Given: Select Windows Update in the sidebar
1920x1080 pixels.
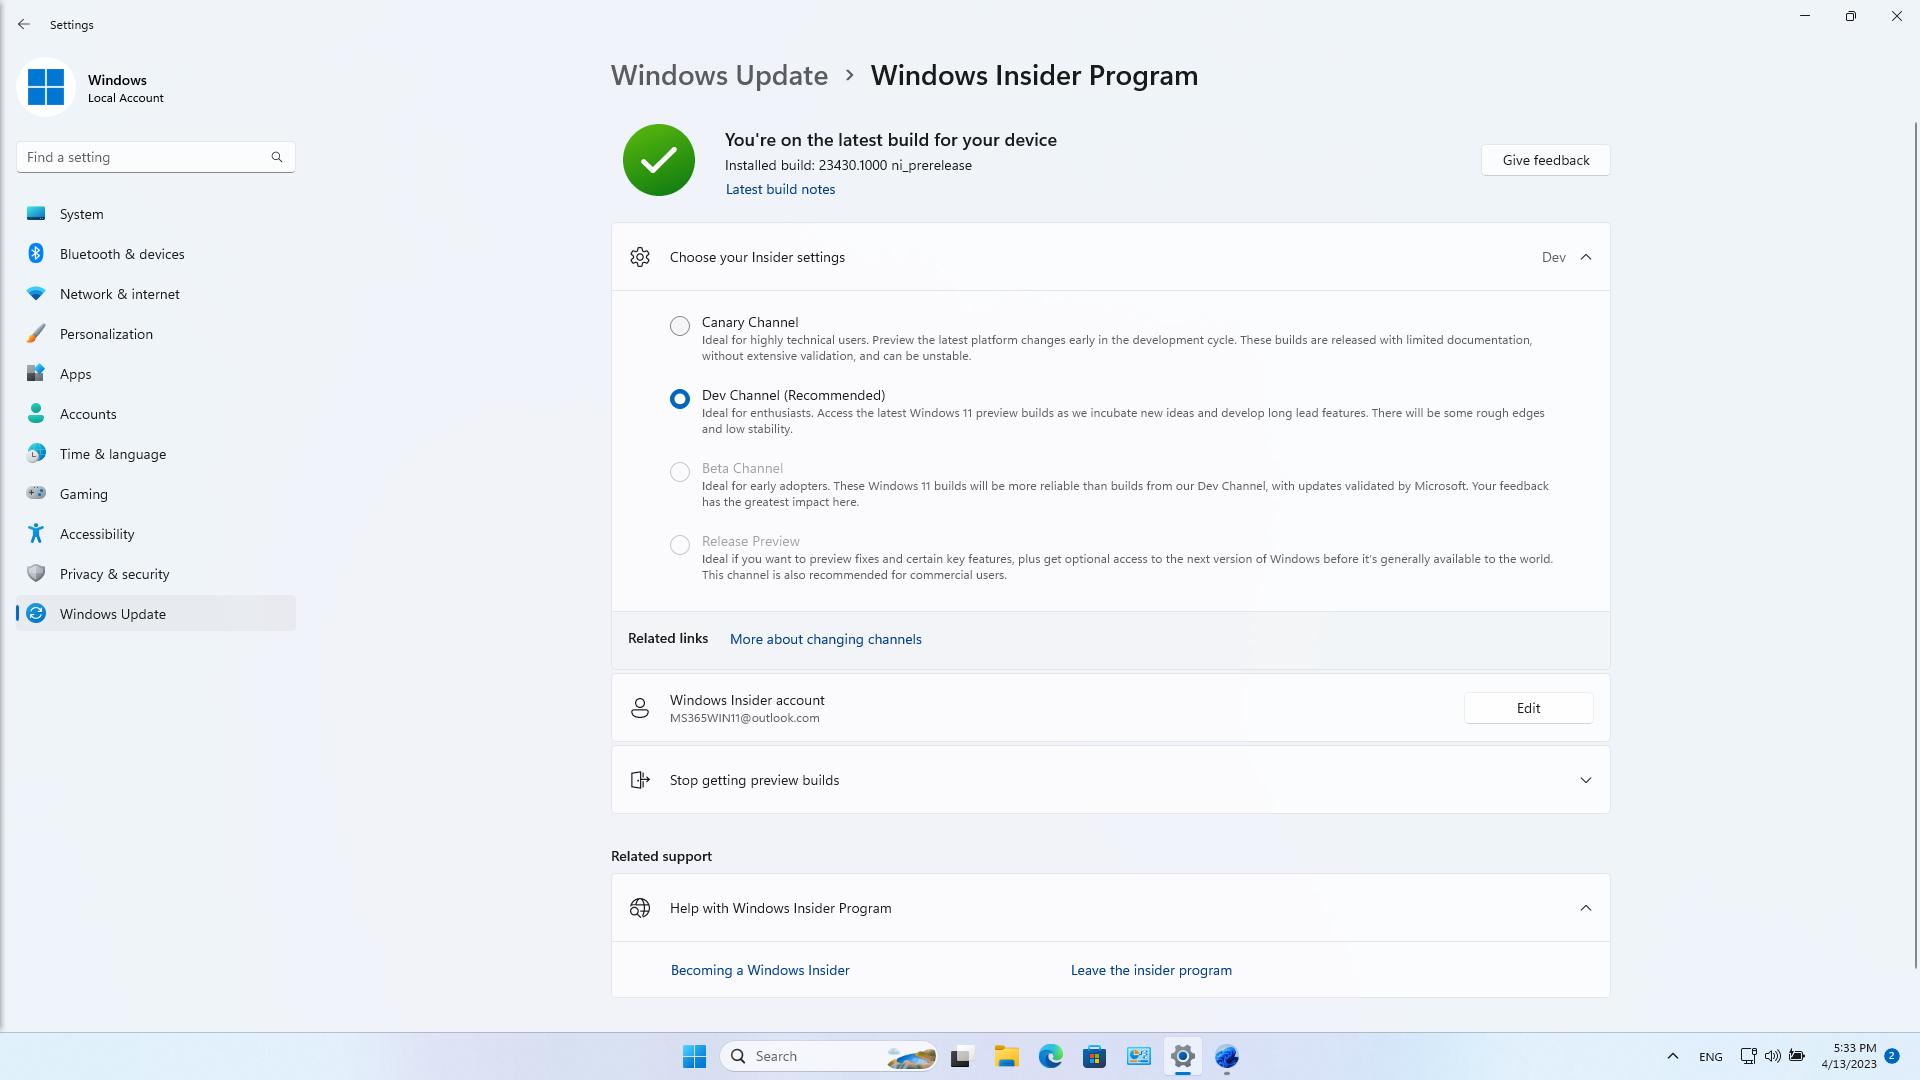Looking at the screenshot, I should (112, 613).
